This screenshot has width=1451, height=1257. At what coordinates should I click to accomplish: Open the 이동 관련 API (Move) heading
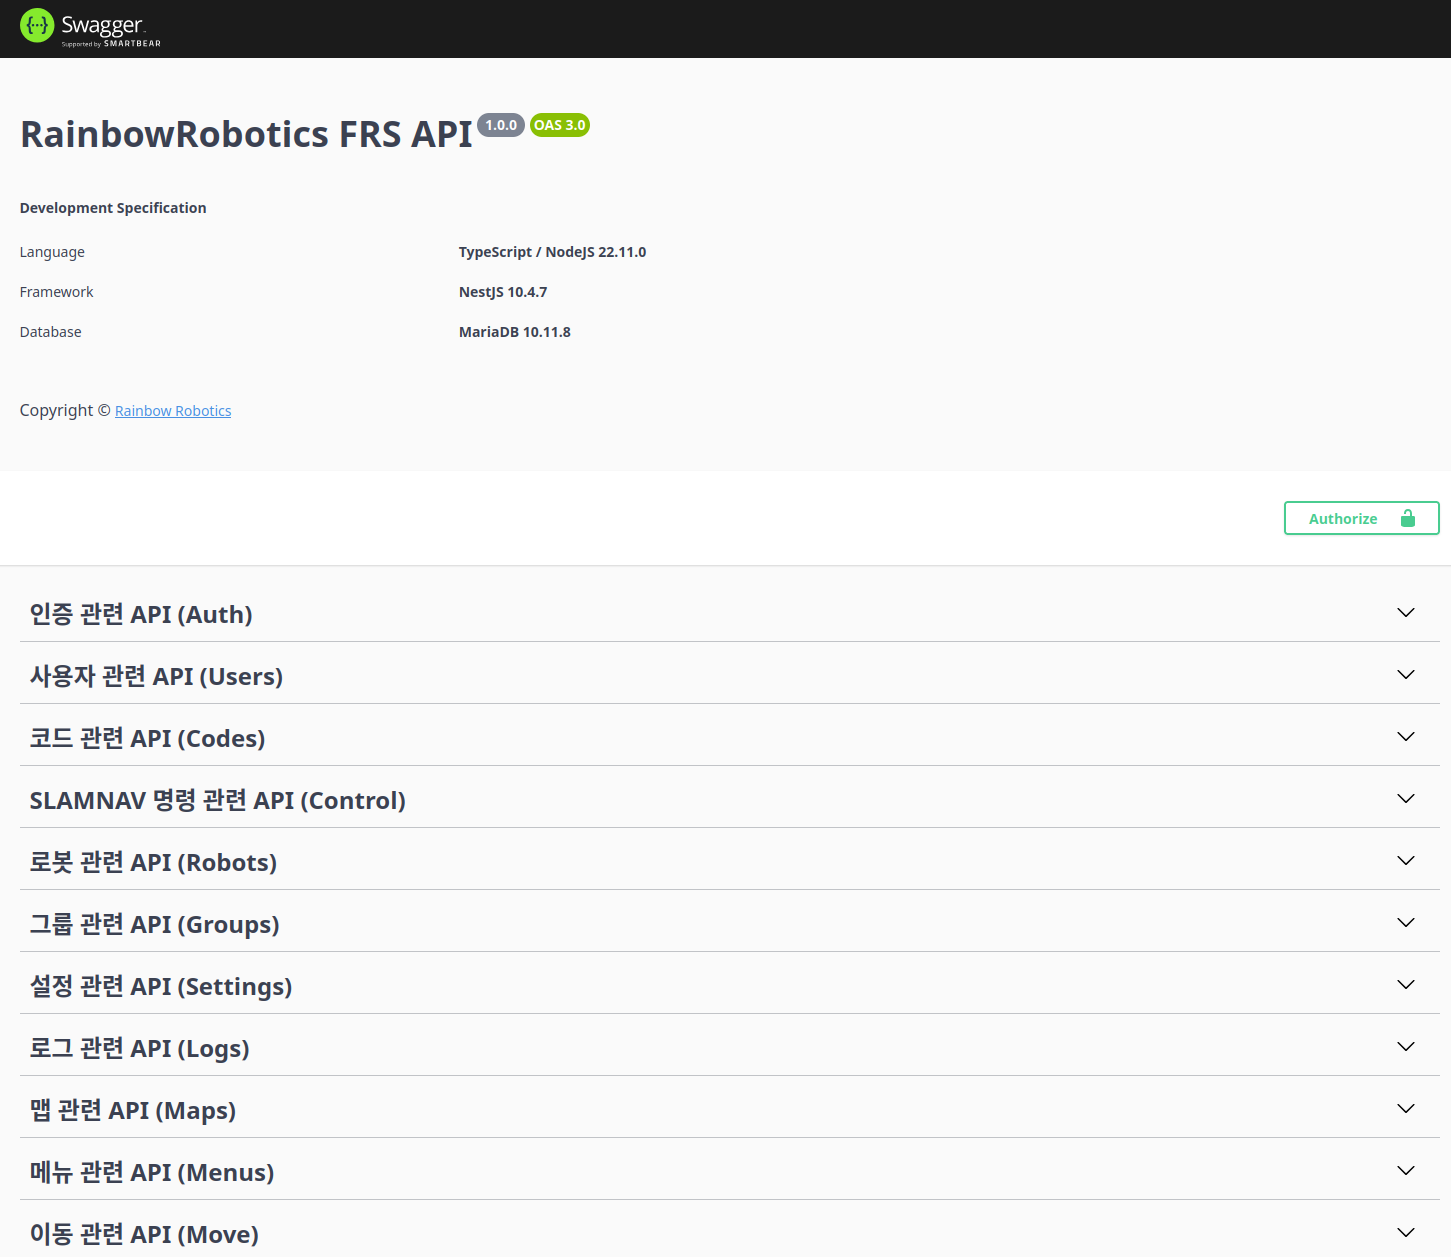click(x=144, y=1234)
